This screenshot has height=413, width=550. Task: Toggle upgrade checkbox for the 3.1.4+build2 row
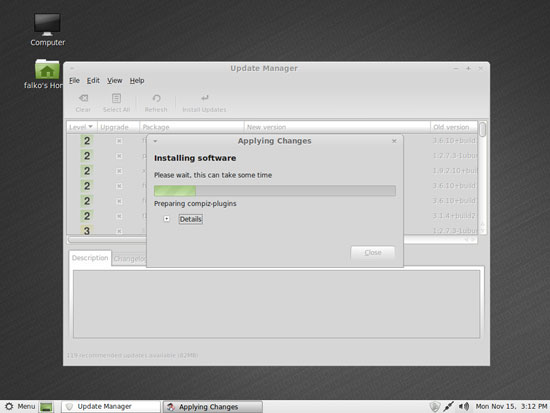[119, 216]
